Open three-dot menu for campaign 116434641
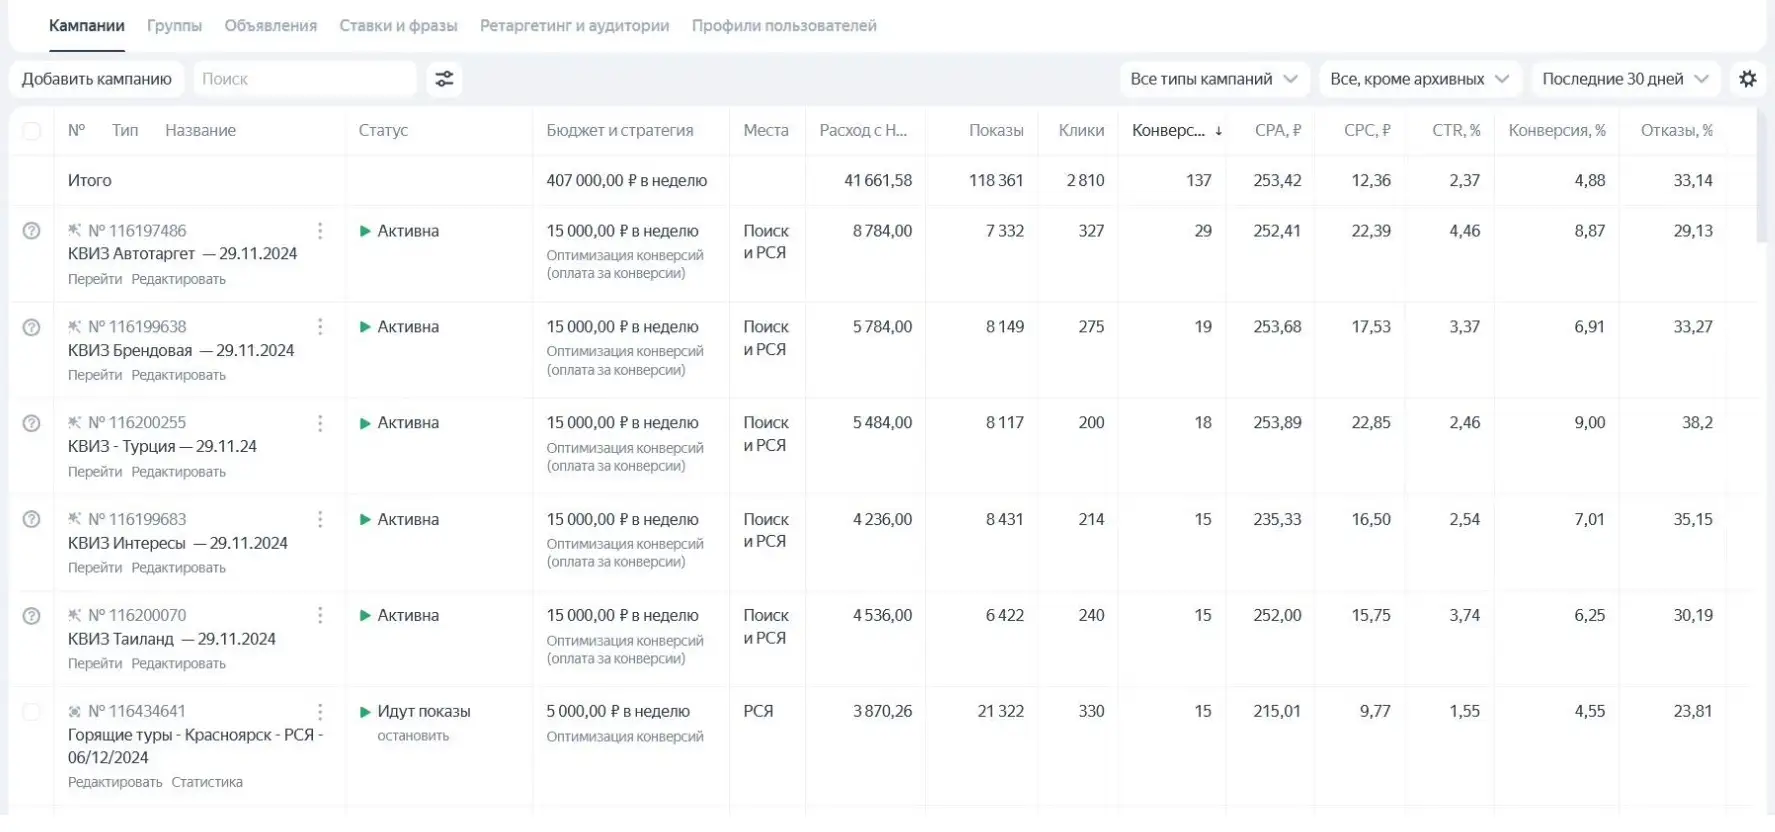The height and width of the screenshot is (832, 1775). (320, 712)
